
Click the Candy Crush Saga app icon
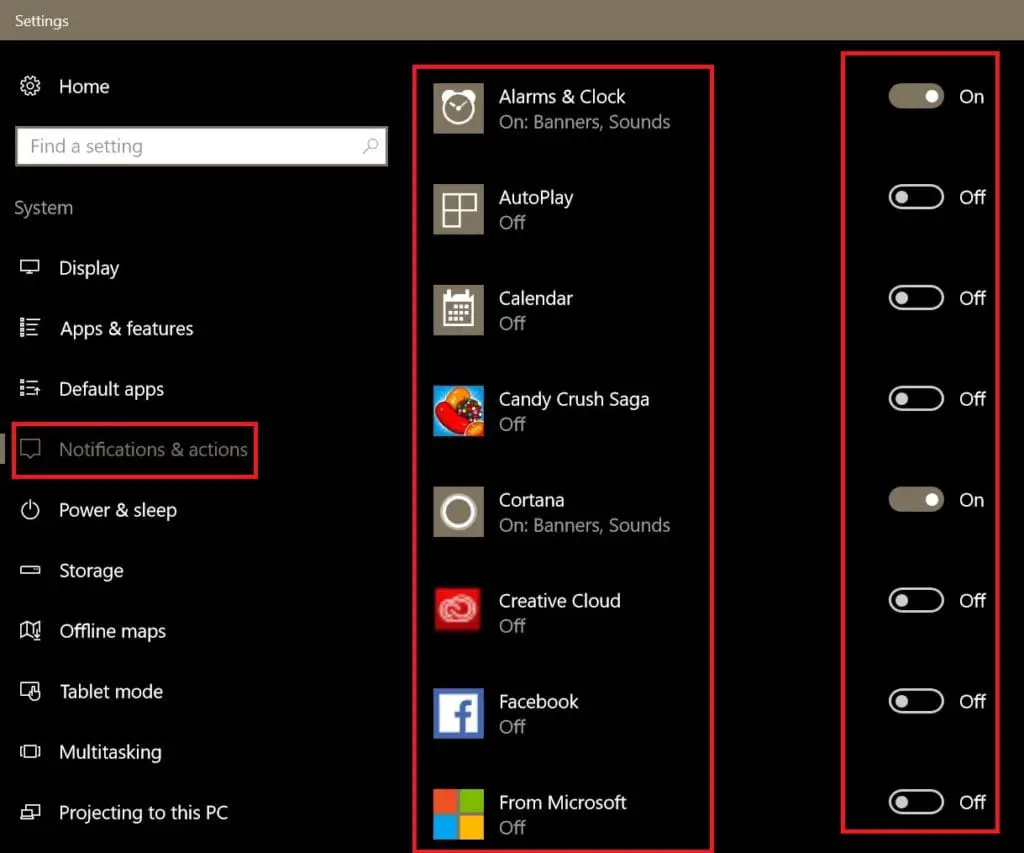[458, 411]
